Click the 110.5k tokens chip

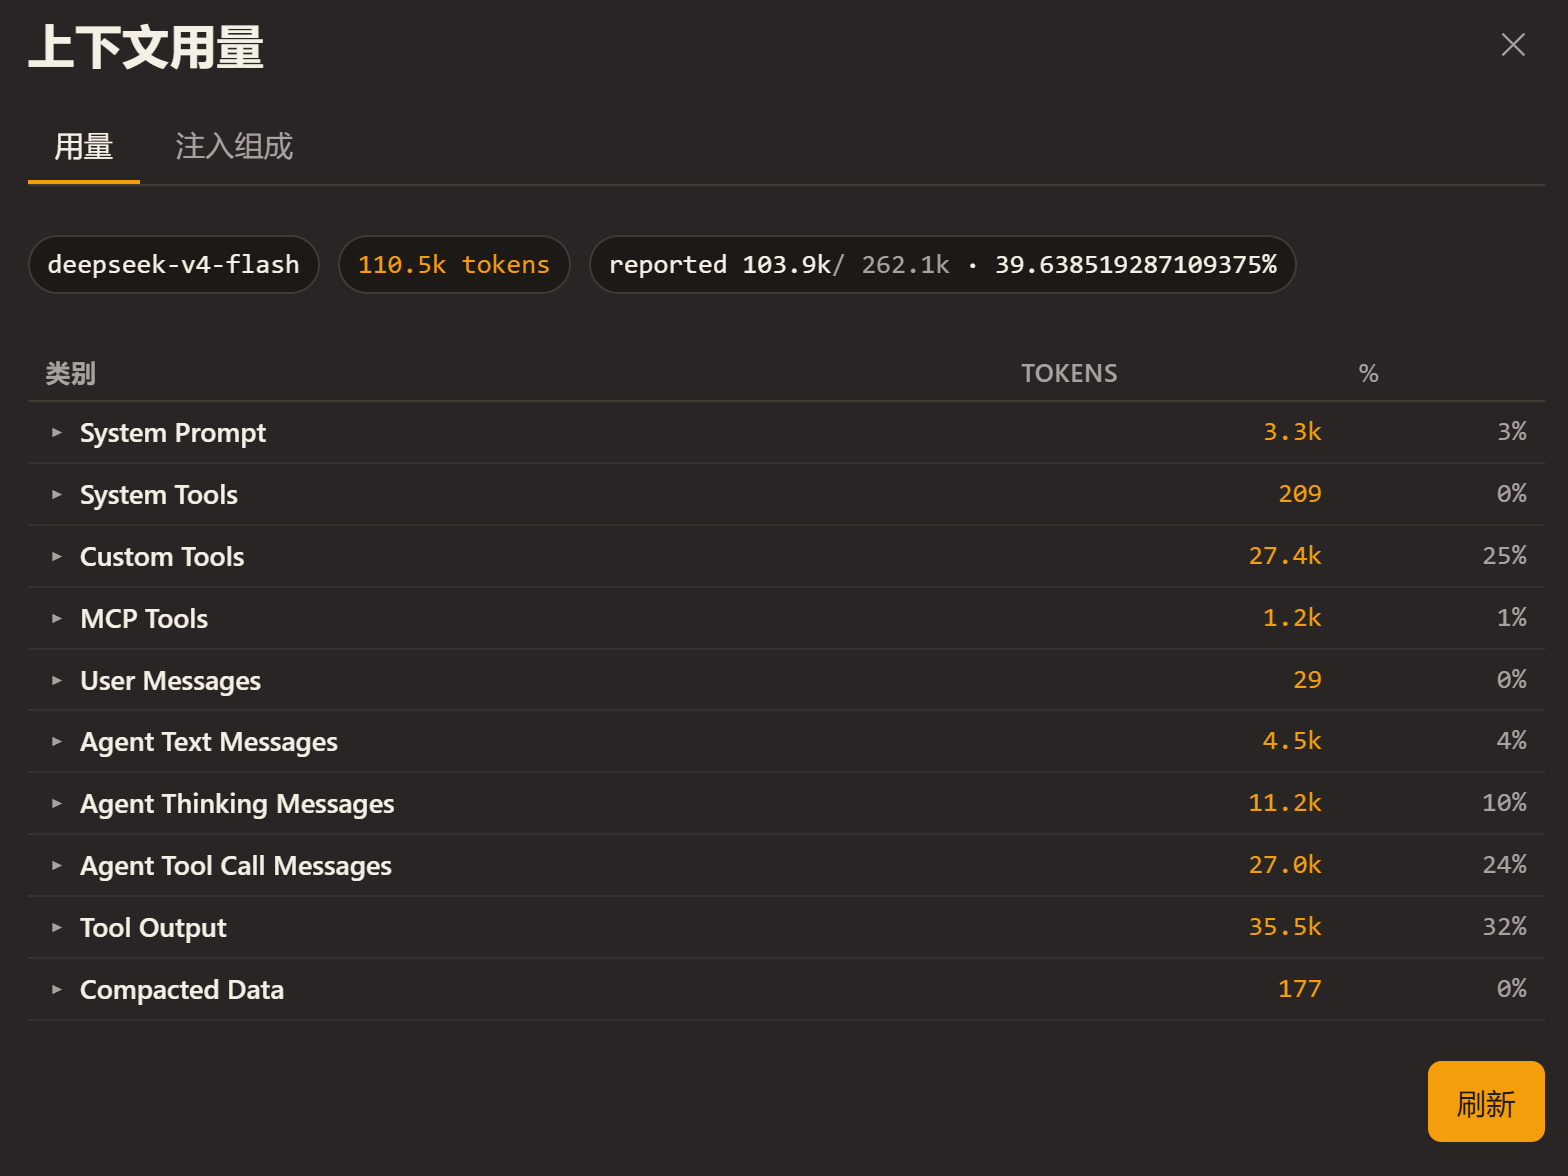(x=454, y=265)
